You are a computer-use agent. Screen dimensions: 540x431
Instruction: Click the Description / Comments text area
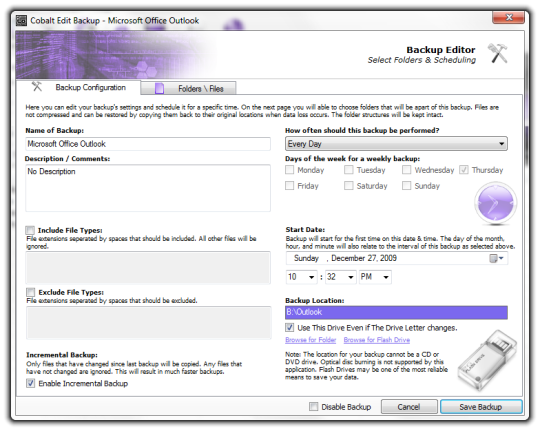148,188
